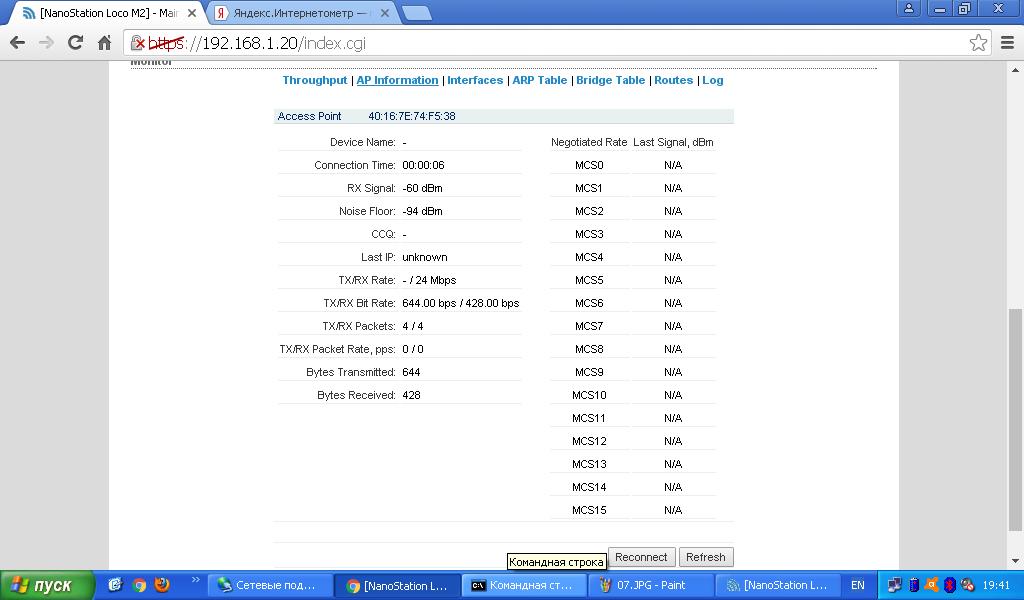The height and width of the screenshot is (600, 1024).
Task: Reload the page with the refresh icon
Action: click(75, 42)
